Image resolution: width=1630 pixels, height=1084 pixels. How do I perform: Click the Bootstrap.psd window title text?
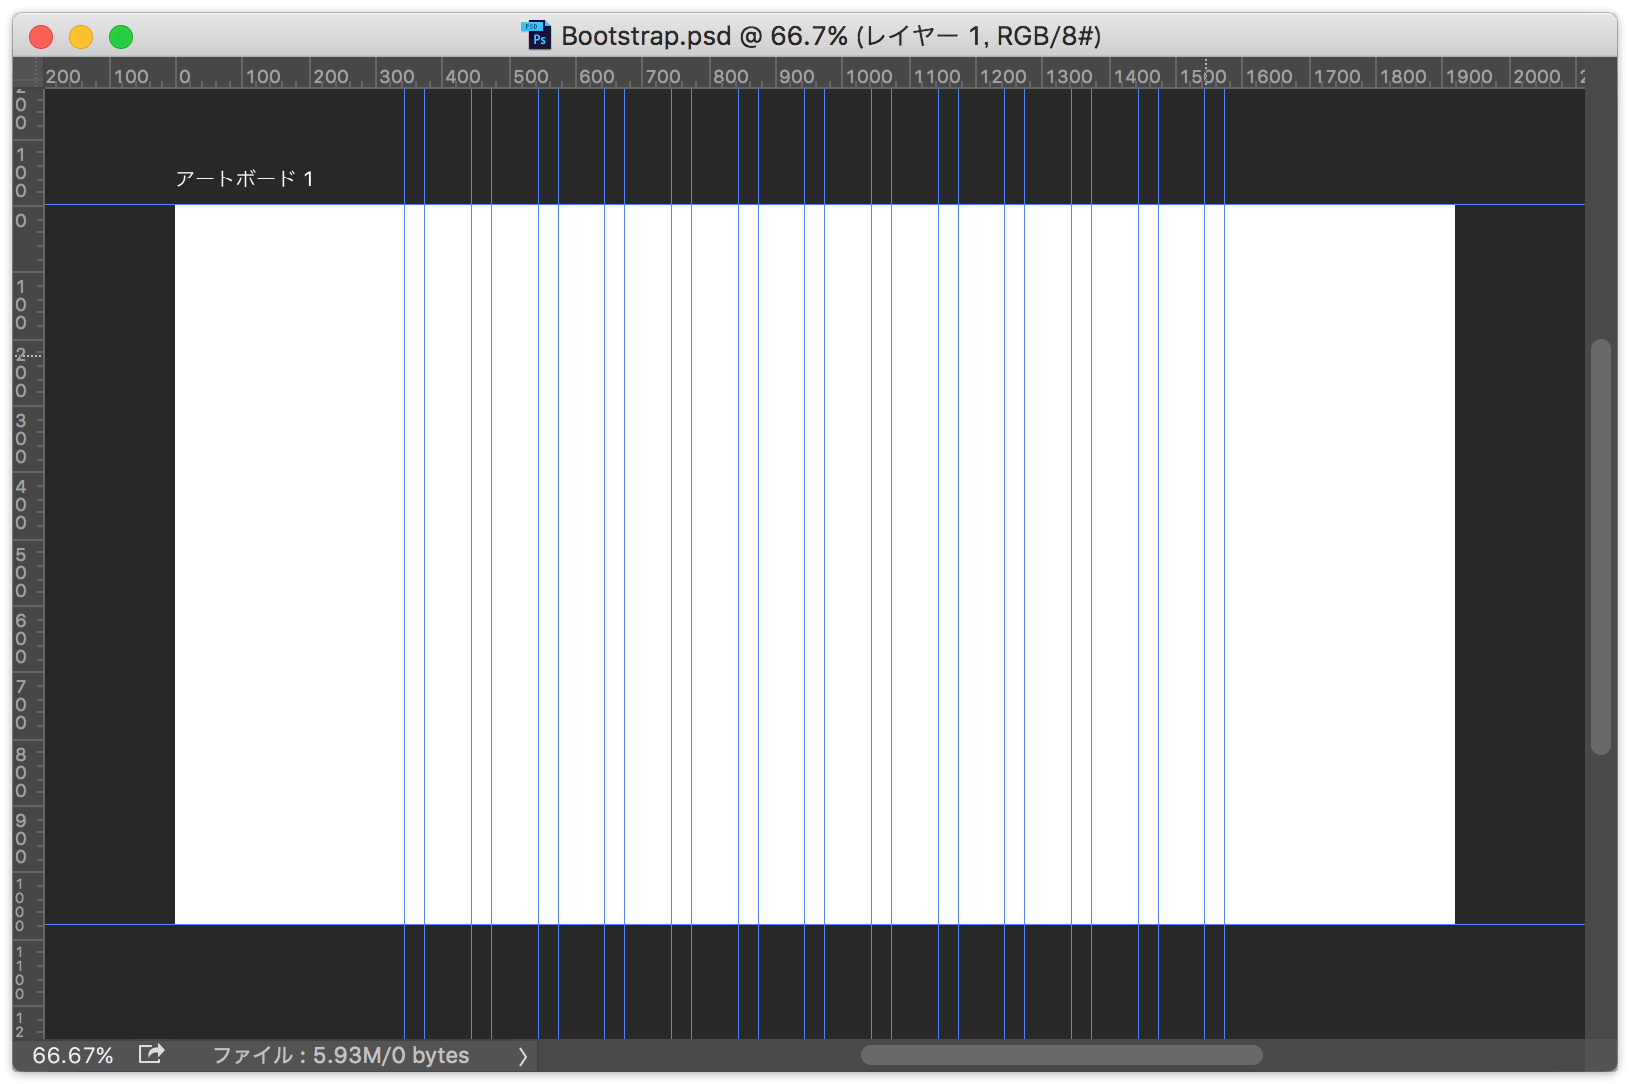(x=831, y=36)
